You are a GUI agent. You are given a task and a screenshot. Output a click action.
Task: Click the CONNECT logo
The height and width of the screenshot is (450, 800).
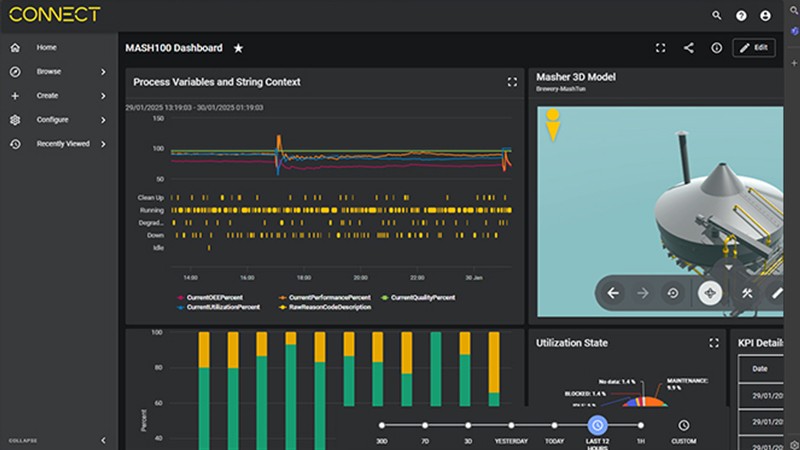tap(55, 14)
